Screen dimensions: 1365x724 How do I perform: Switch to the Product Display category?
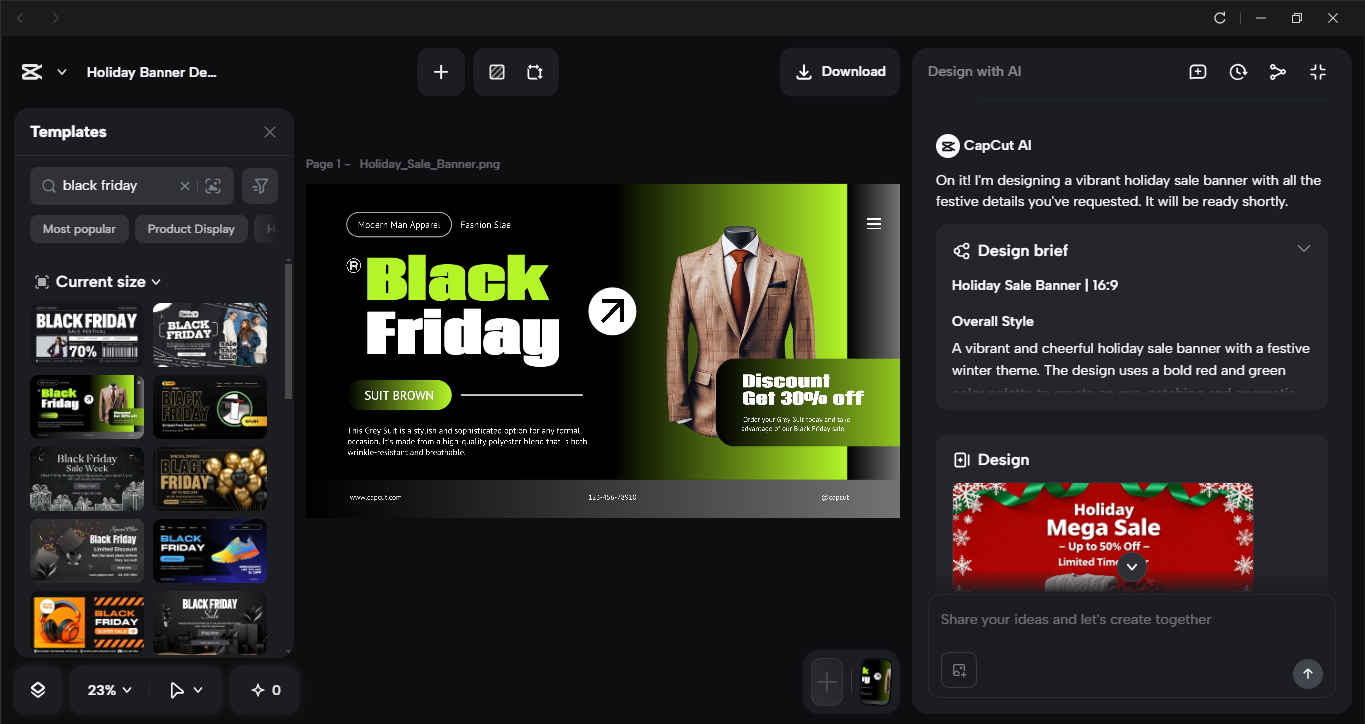[190, 229]
